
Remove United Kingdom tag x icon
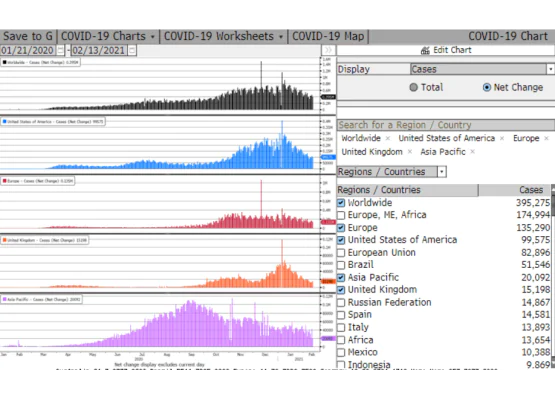410,152
